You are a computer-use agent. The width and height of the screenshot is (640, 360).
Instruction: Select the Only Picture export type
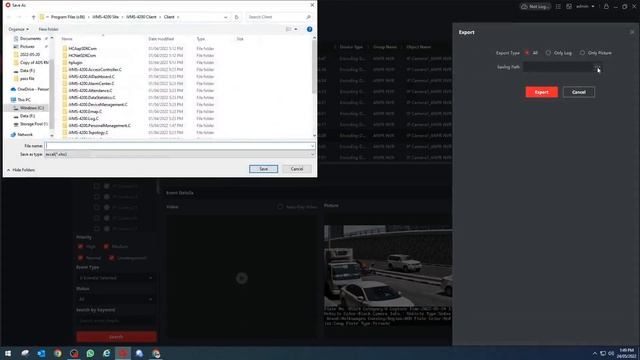582,53
